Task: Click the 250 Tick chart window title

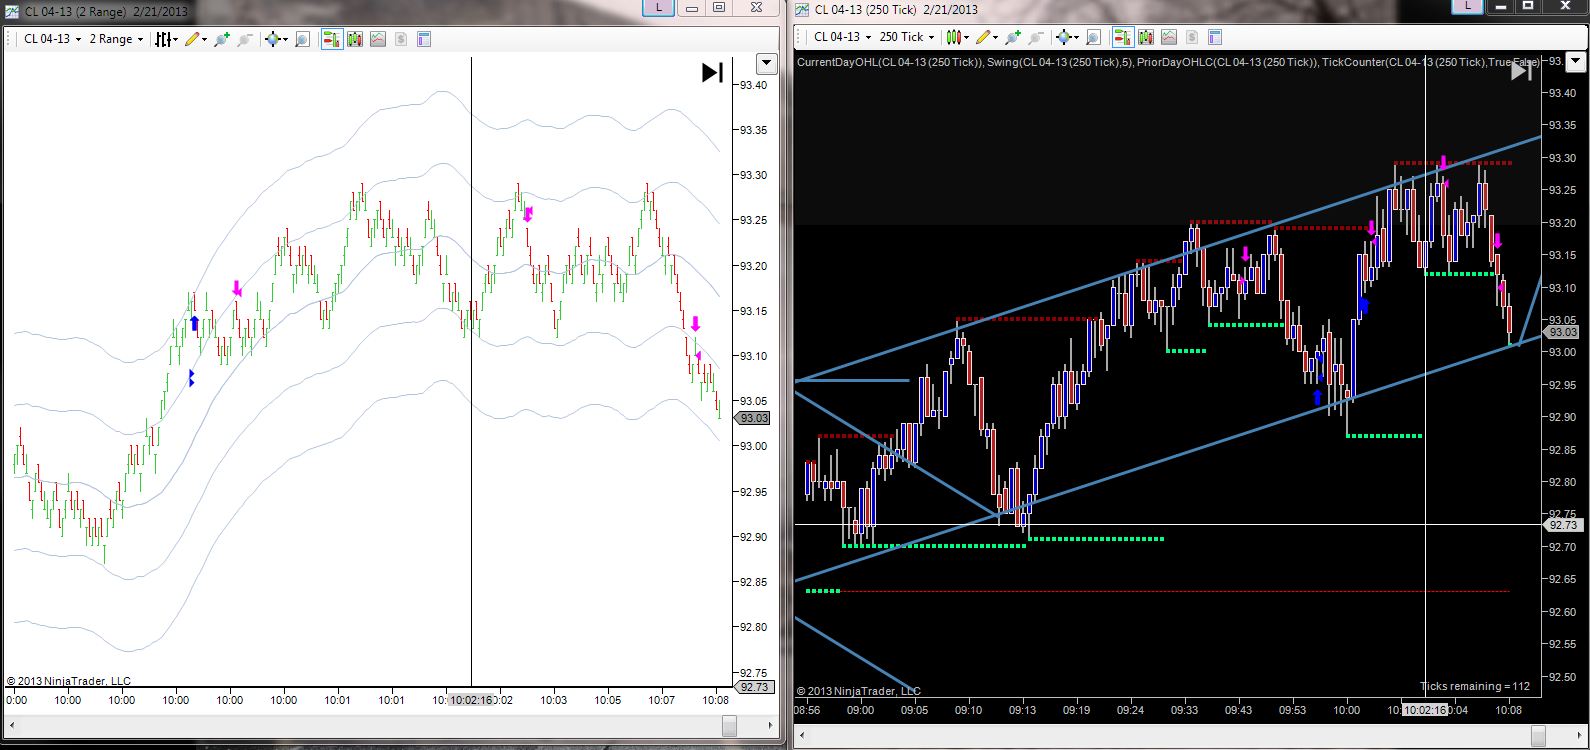Action: (896, 9)
